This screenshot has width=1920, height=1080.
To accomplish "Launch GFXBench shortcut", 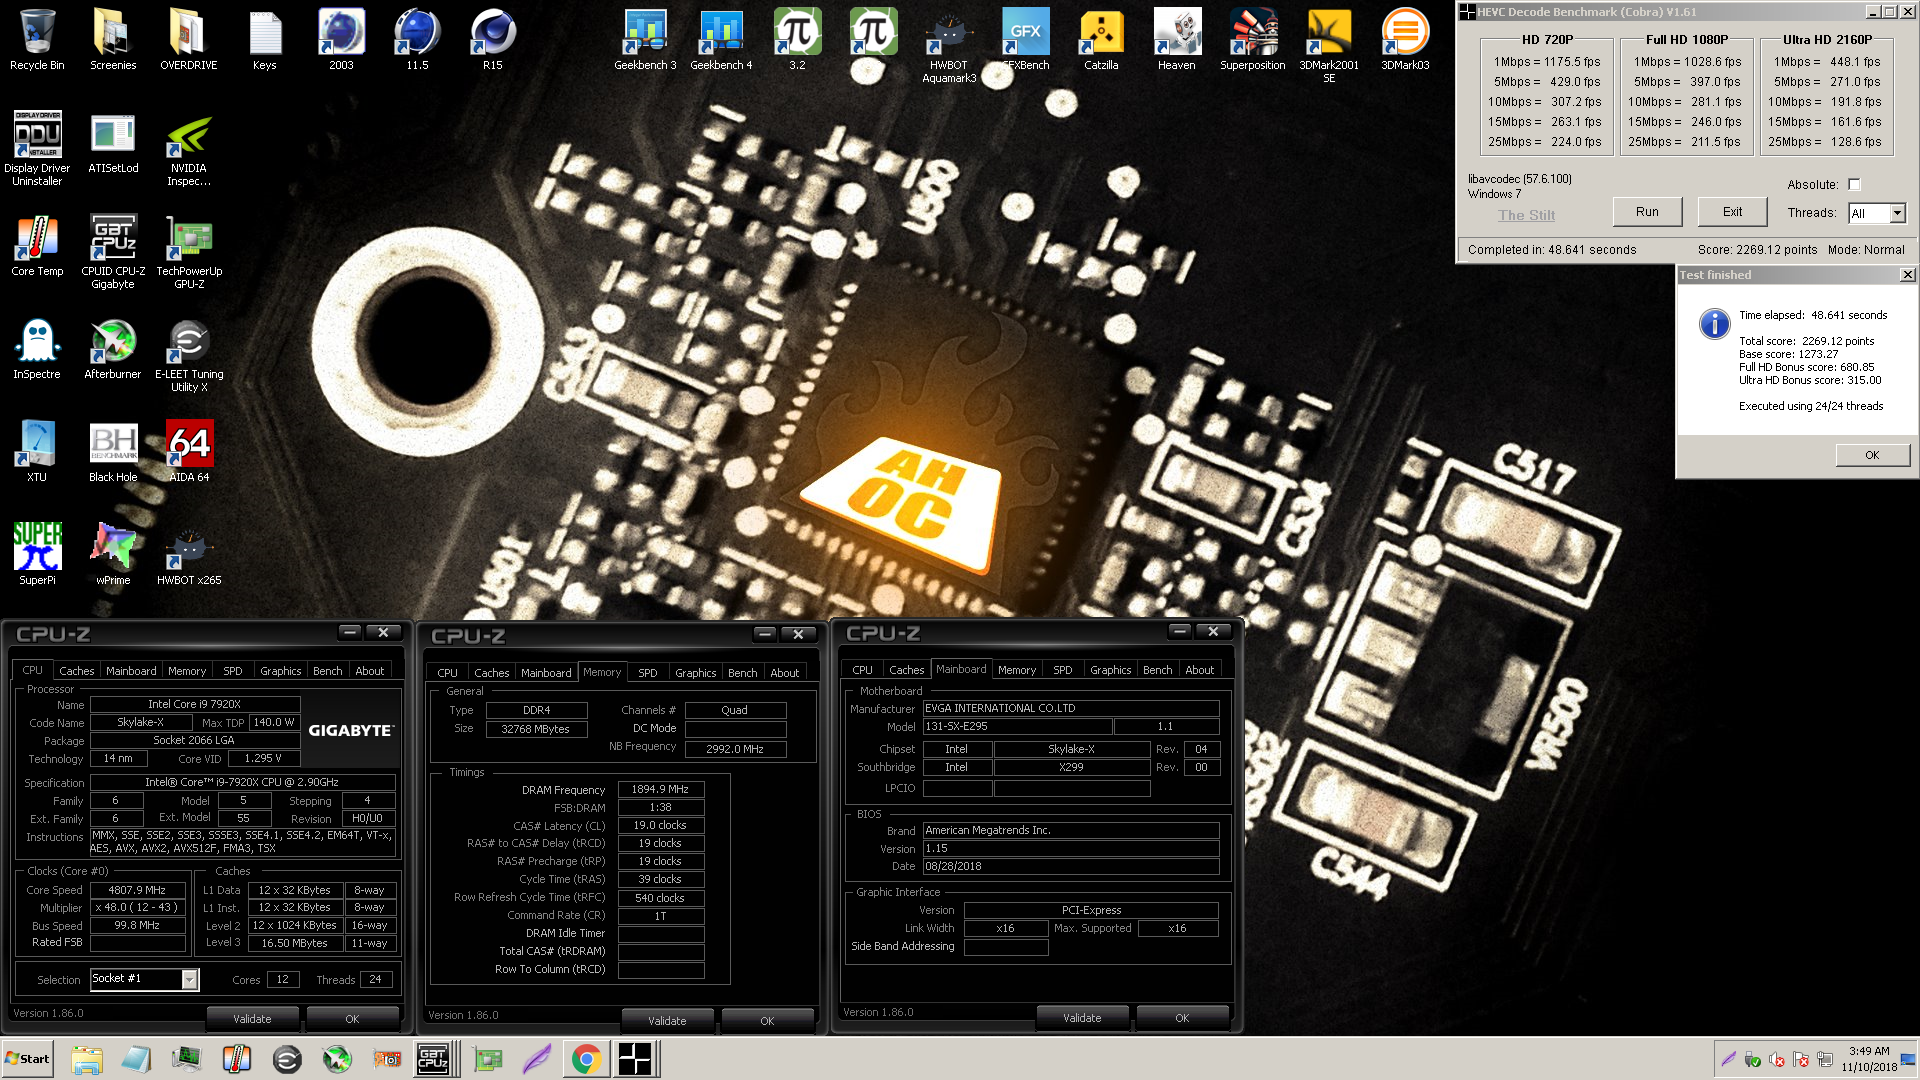I will tap(1025, 40).
